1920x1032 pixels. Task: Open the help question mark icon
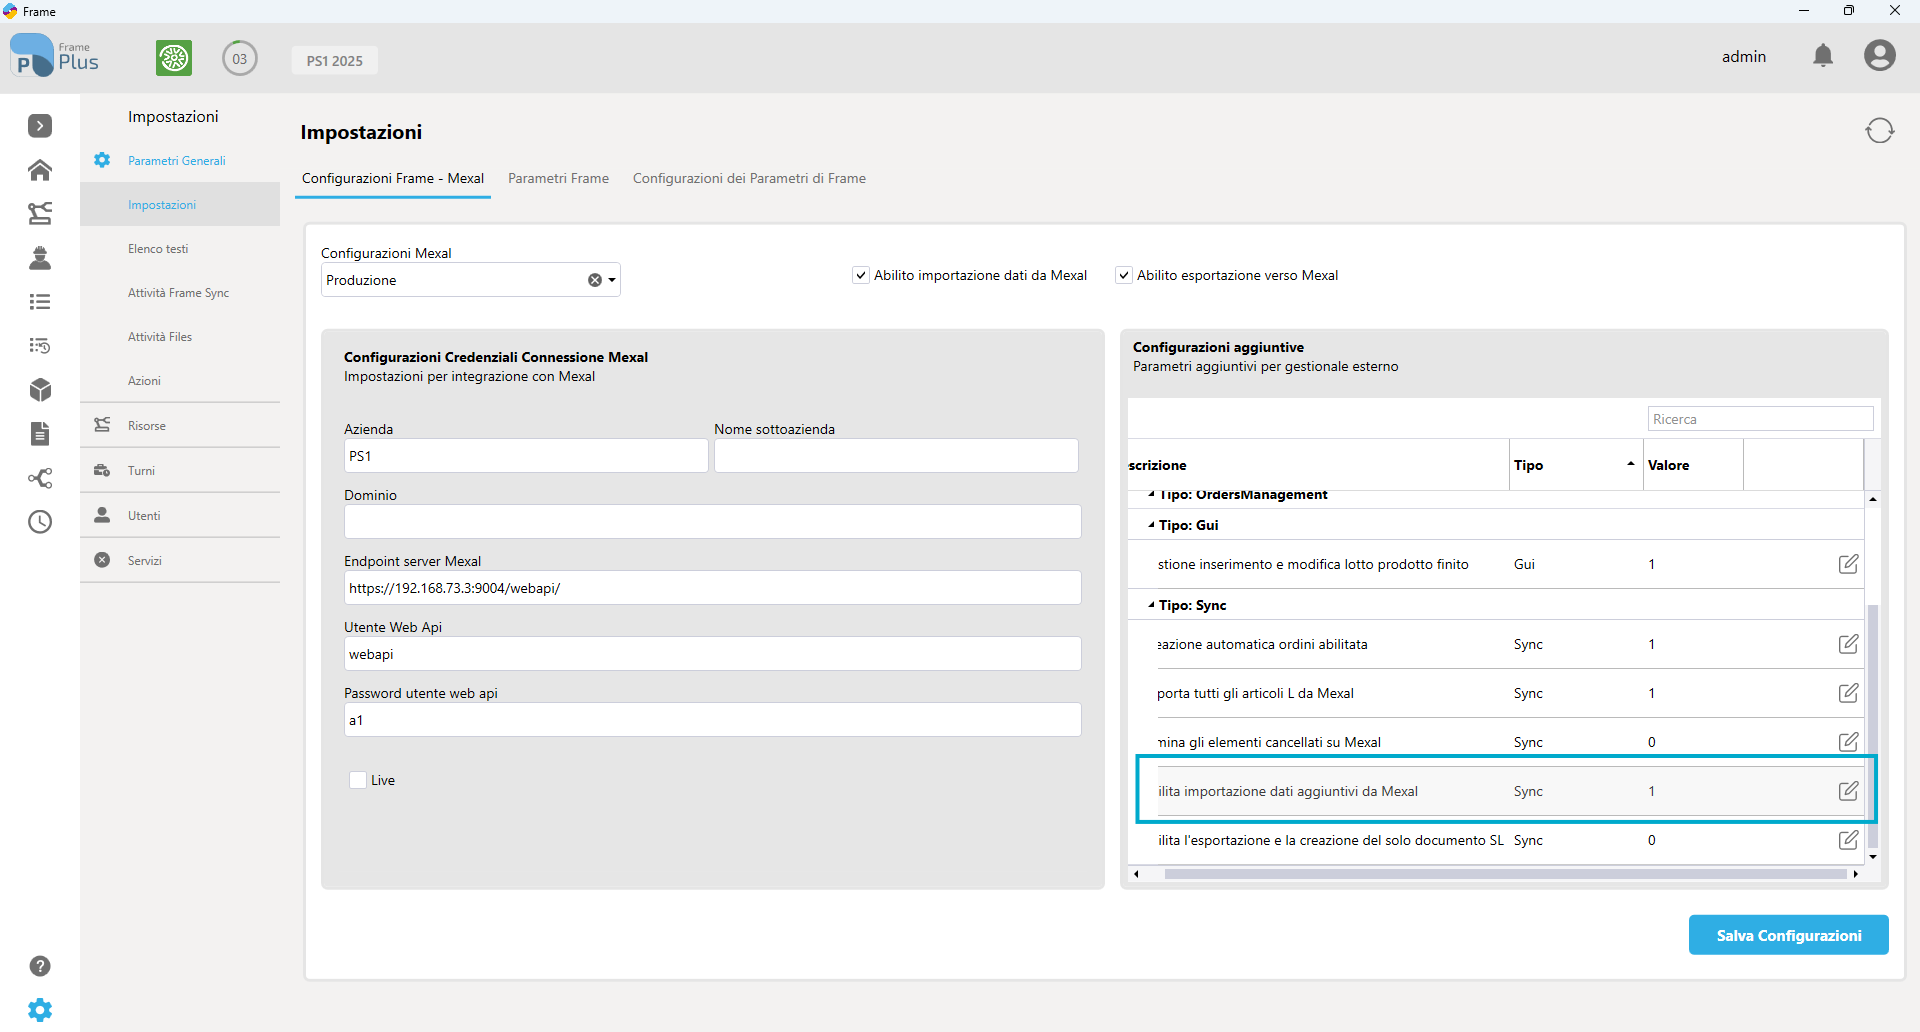[40, 966]
